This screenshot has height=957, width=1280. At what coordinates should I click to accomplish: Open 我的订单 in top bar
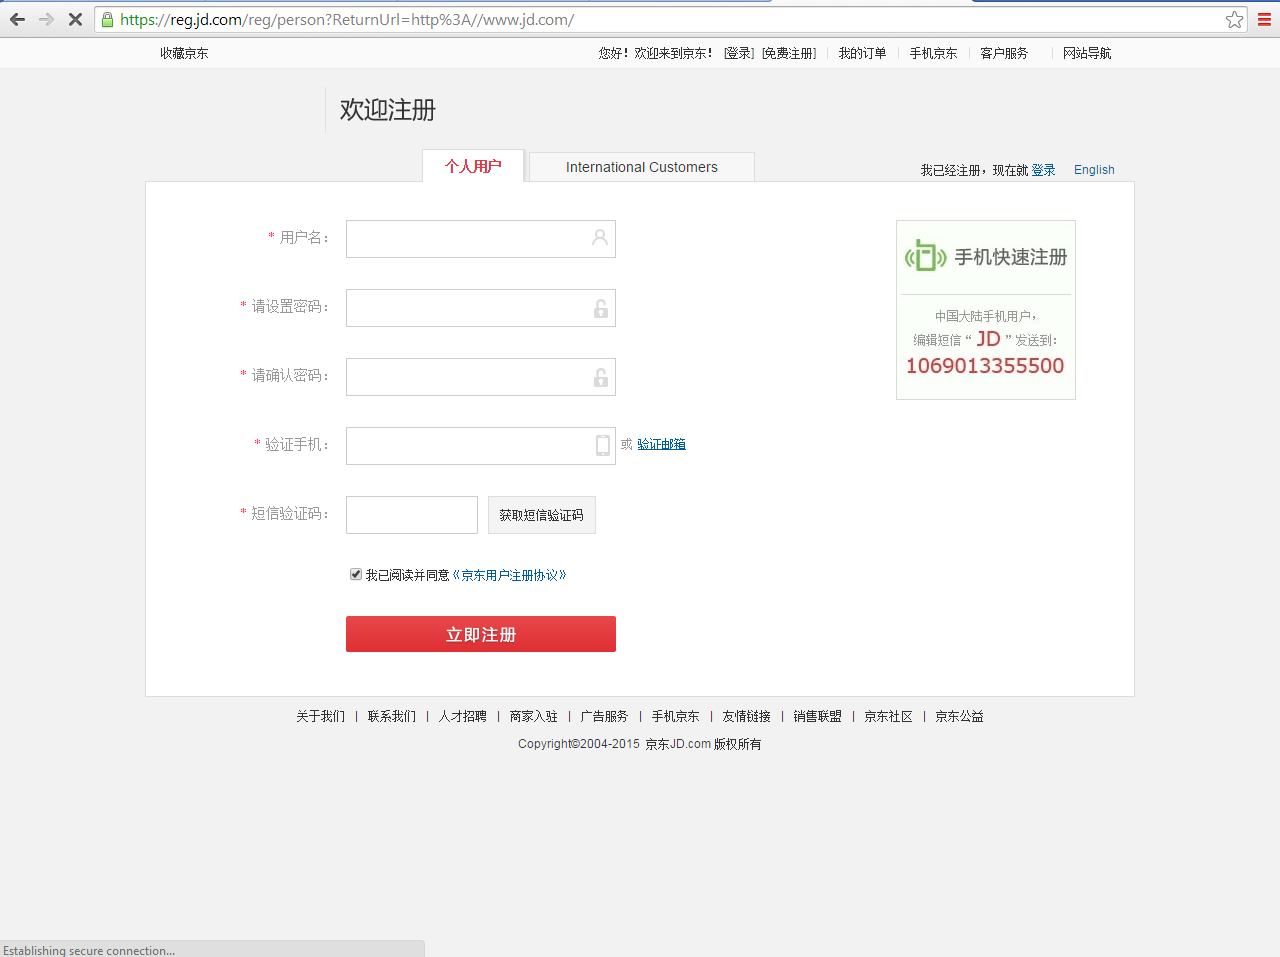tap(862, 53)
